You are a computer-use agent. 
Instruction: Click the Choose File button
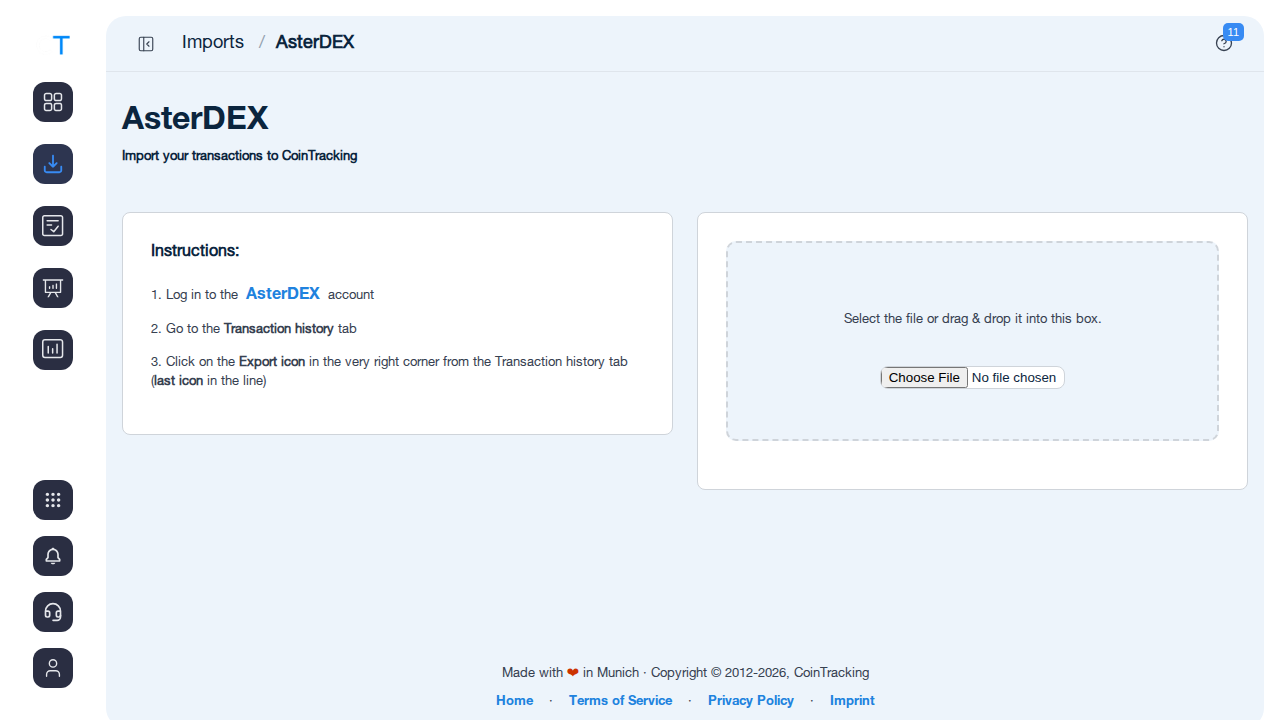tap(924, 377)
